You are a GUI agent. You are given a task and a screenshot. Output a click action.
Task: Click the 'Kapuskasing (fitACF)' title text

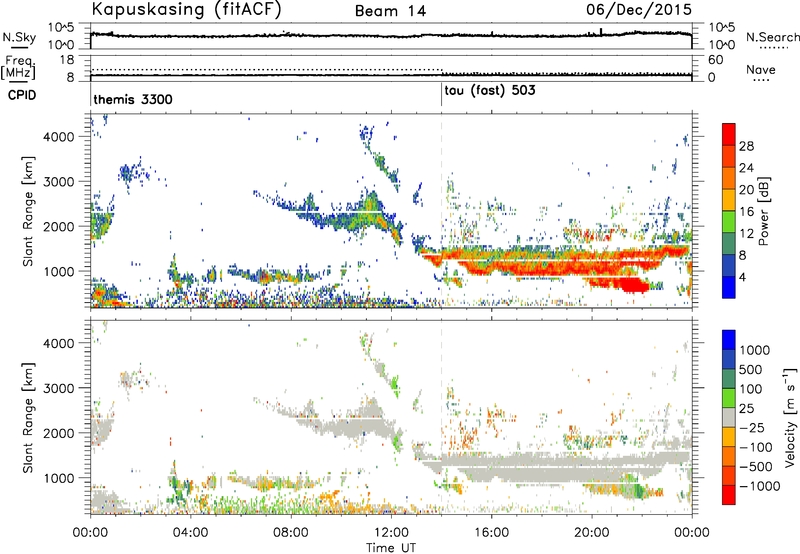[187, 10]
